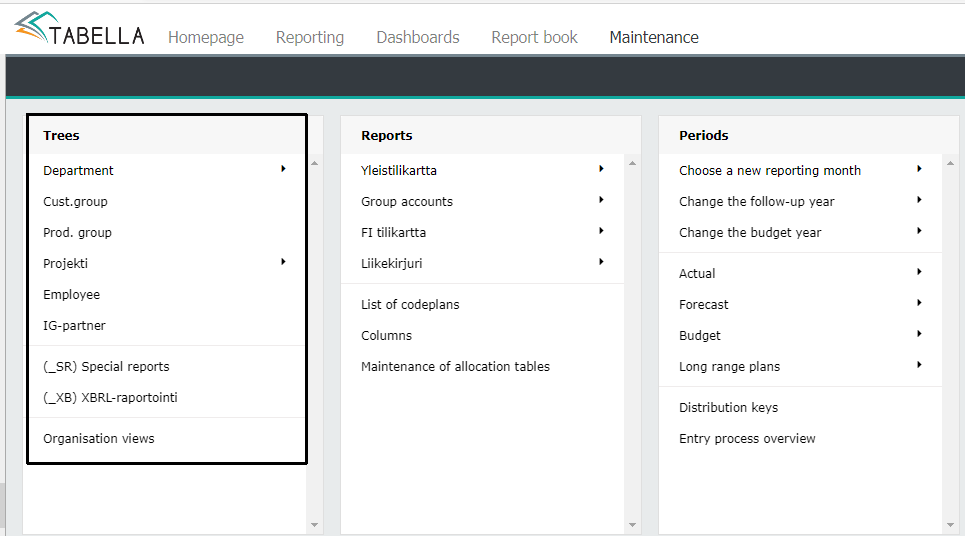
Task: Go to the Report book tab
Action: 534,38
